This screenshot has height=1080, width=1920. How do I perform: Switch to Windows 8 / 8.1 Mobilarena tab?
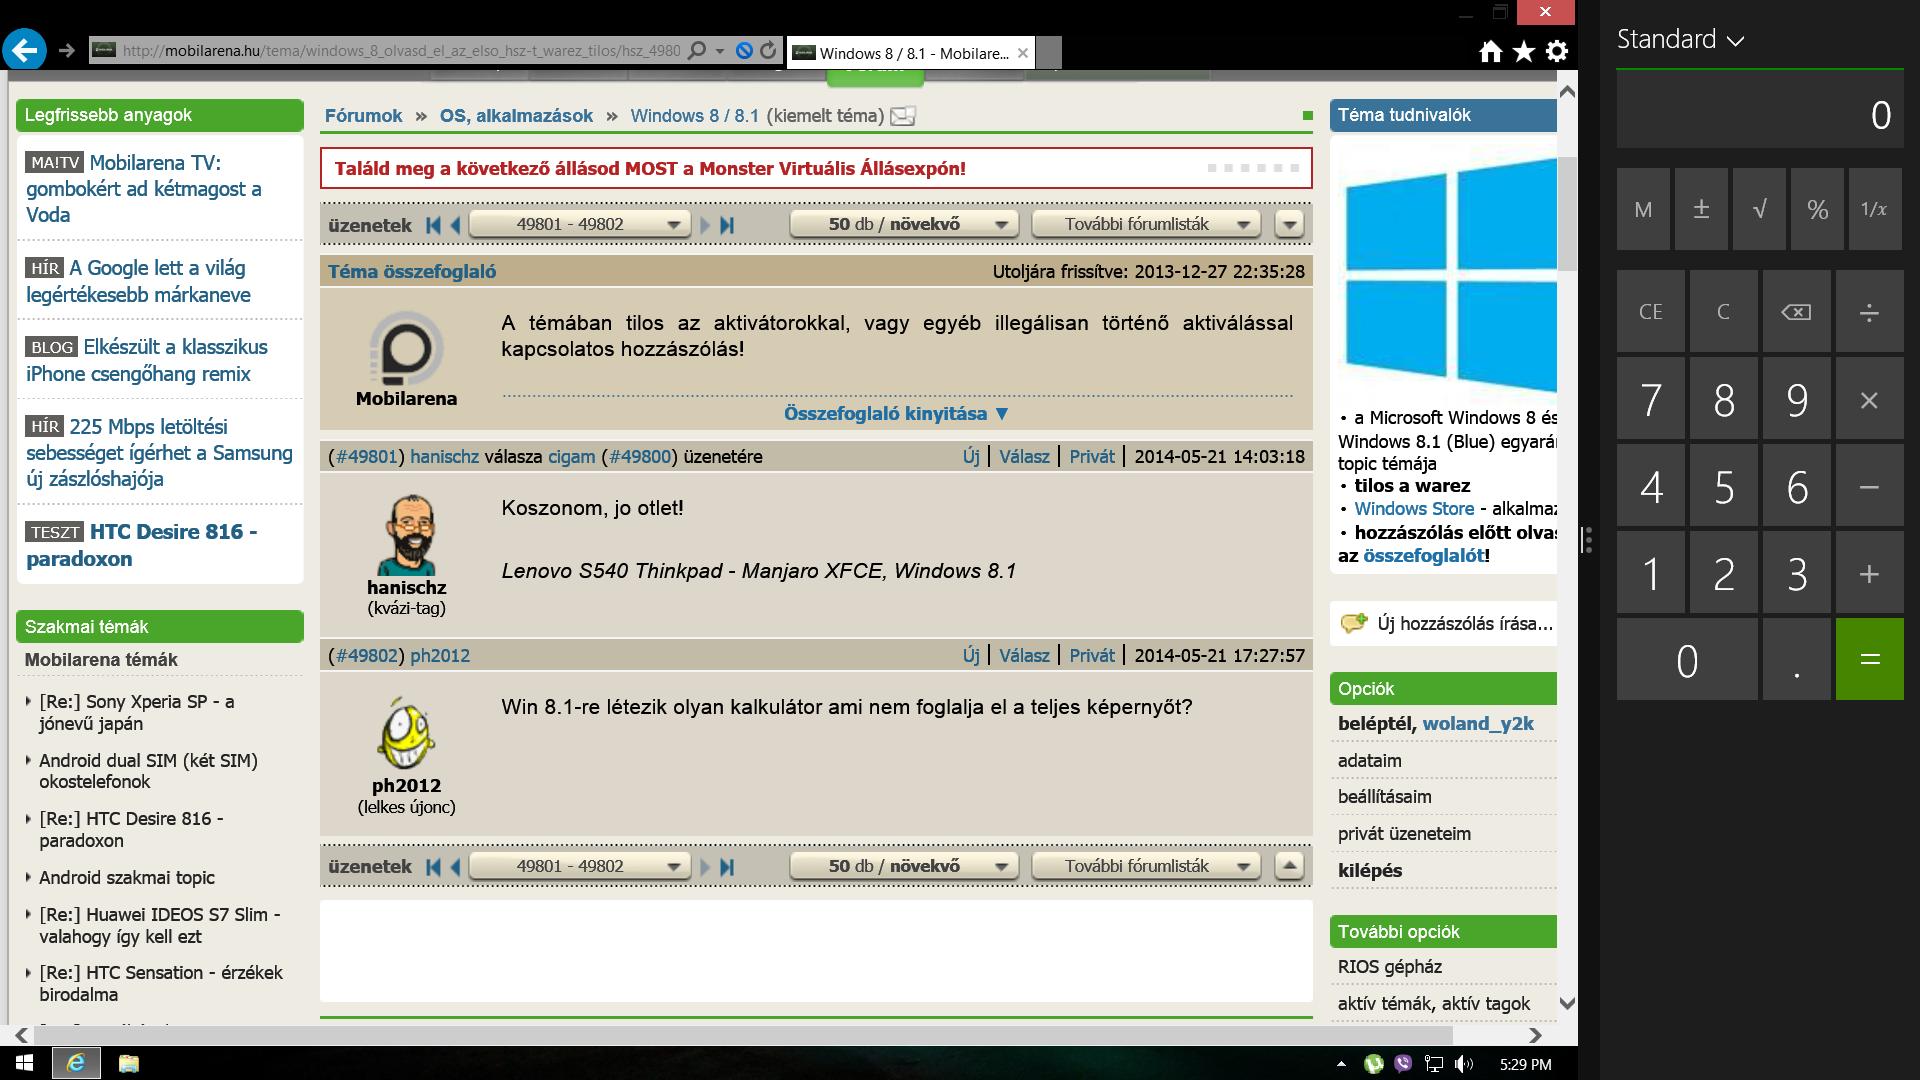pos(911,53)
